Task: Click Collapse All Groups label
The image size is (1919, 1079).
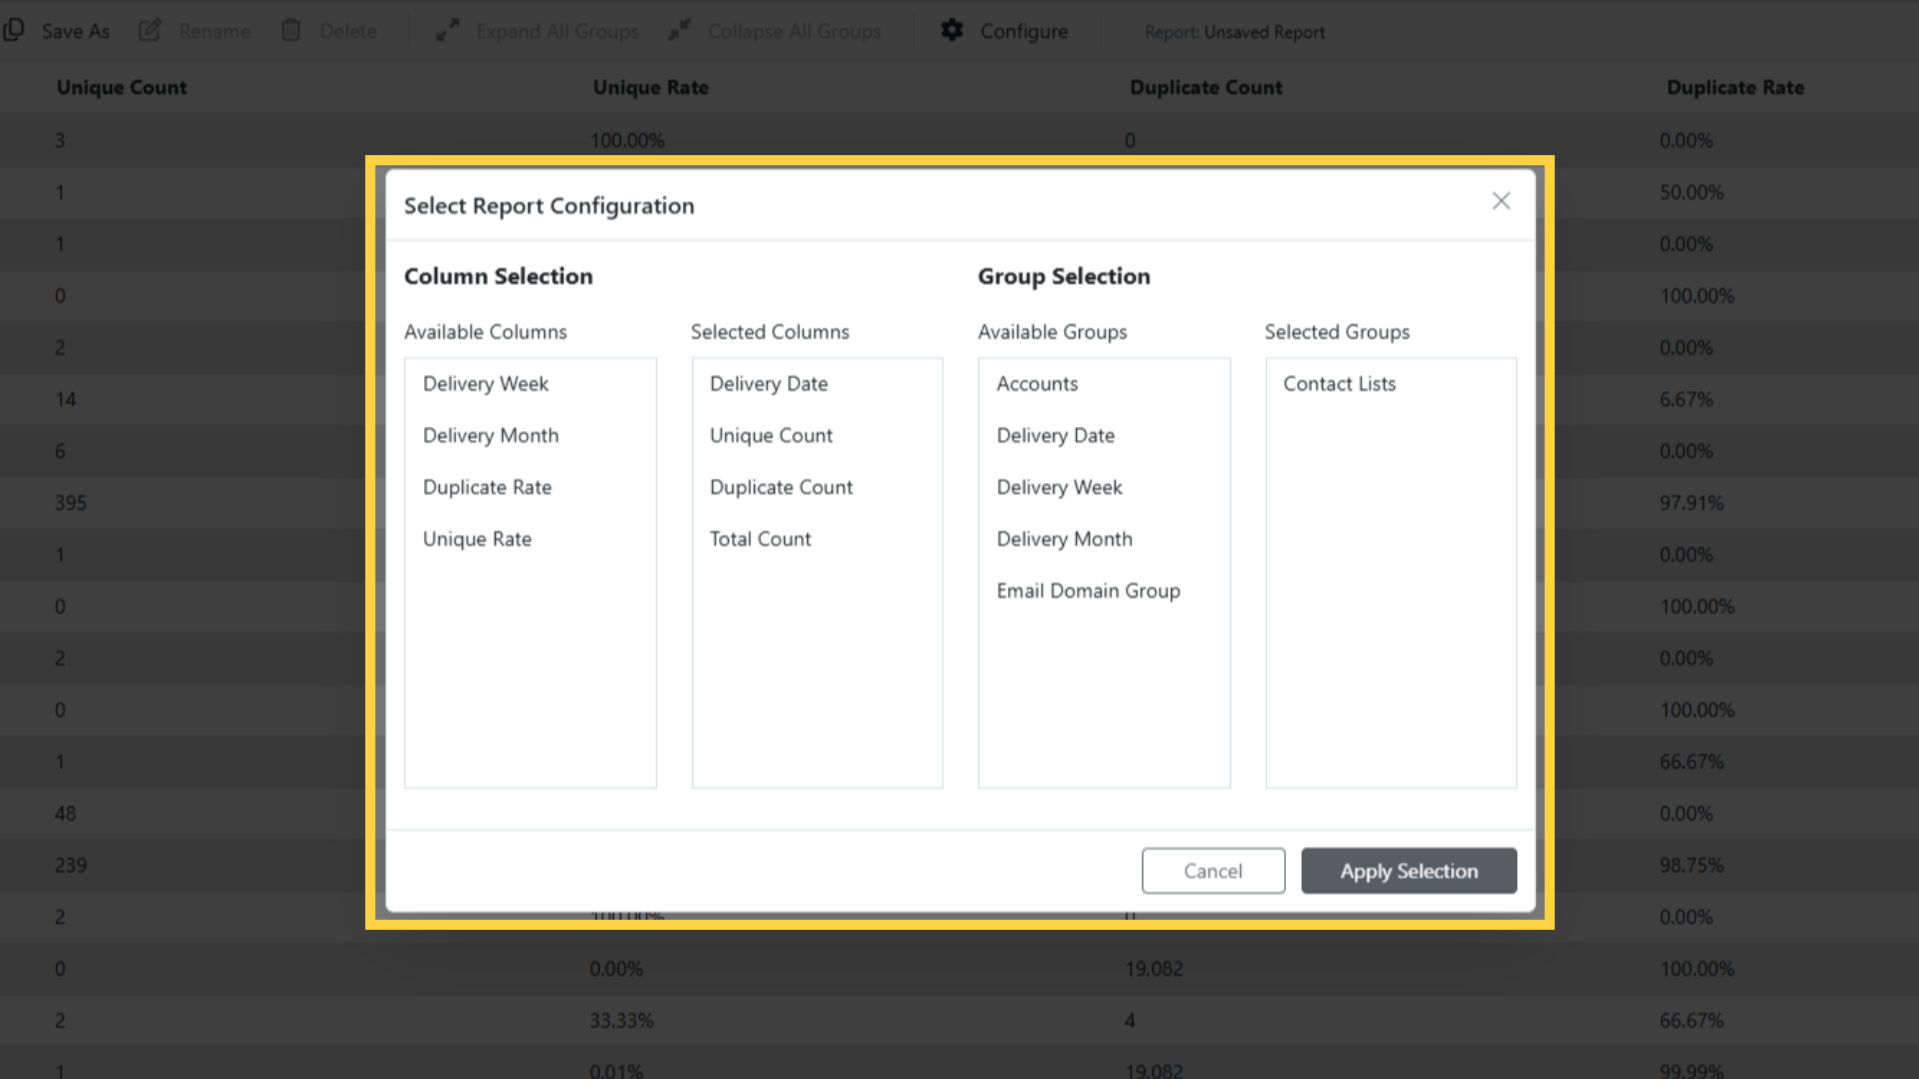Action: tap(795, 31)
